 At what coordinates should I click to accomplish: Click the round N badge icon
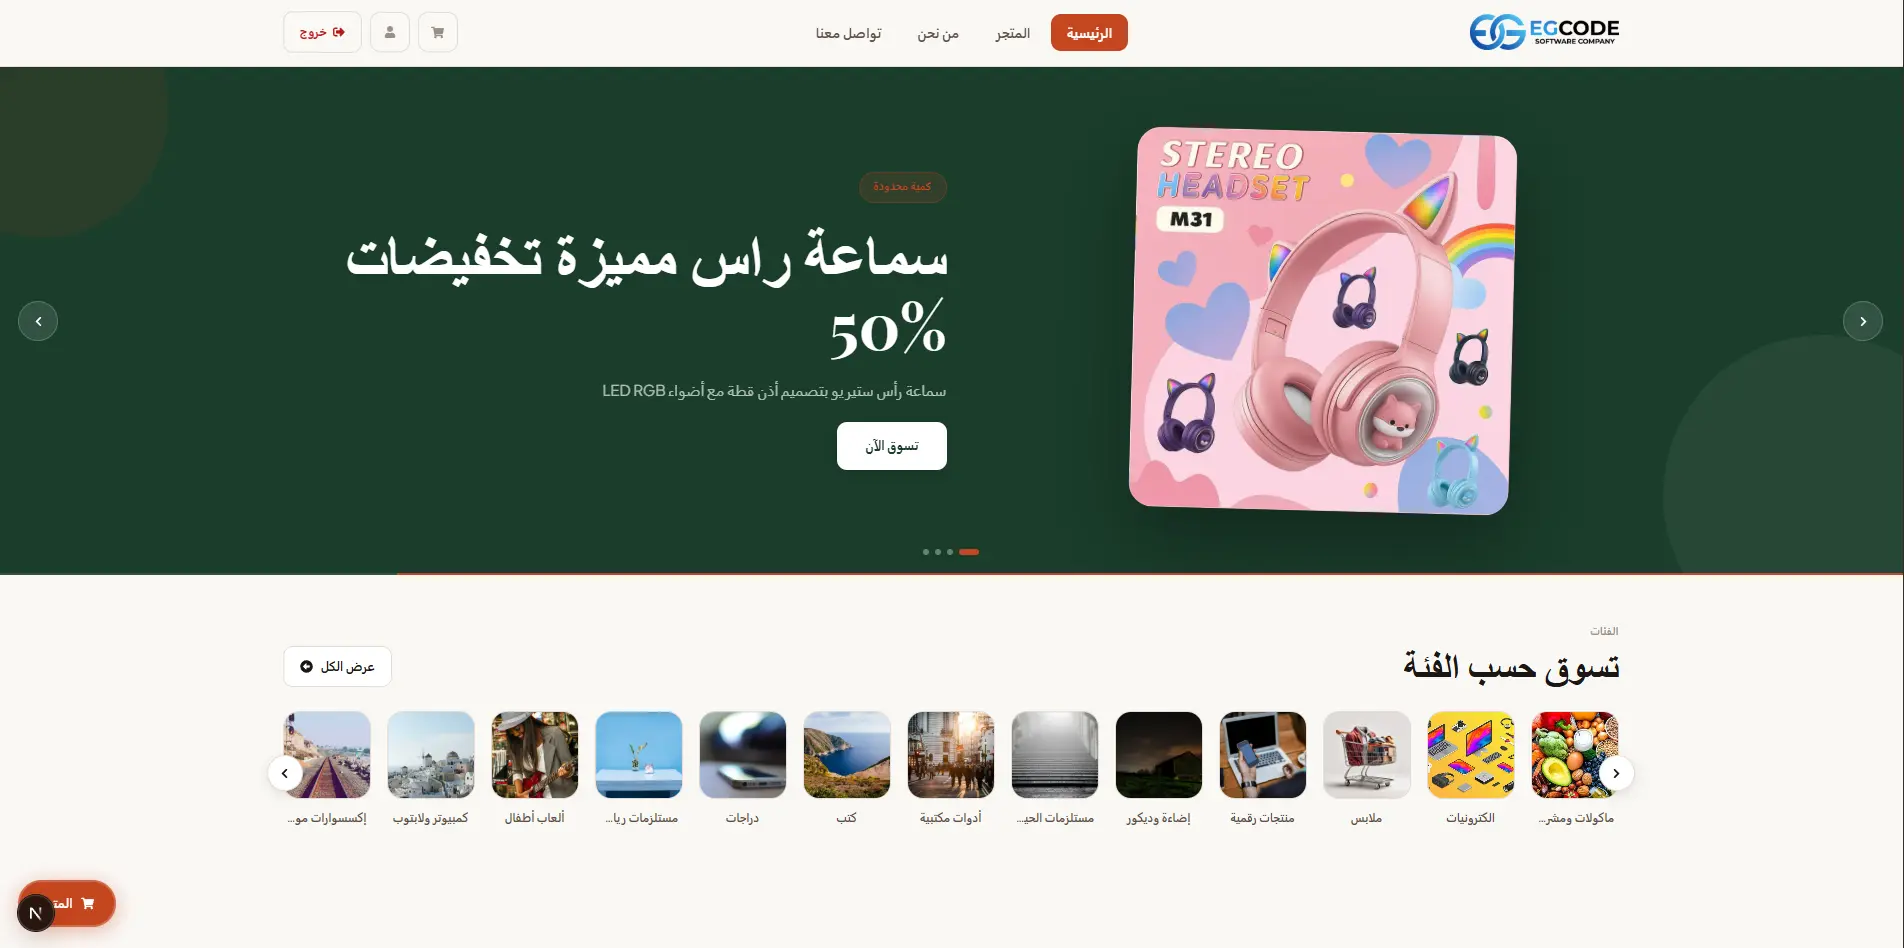coord(36,913)
